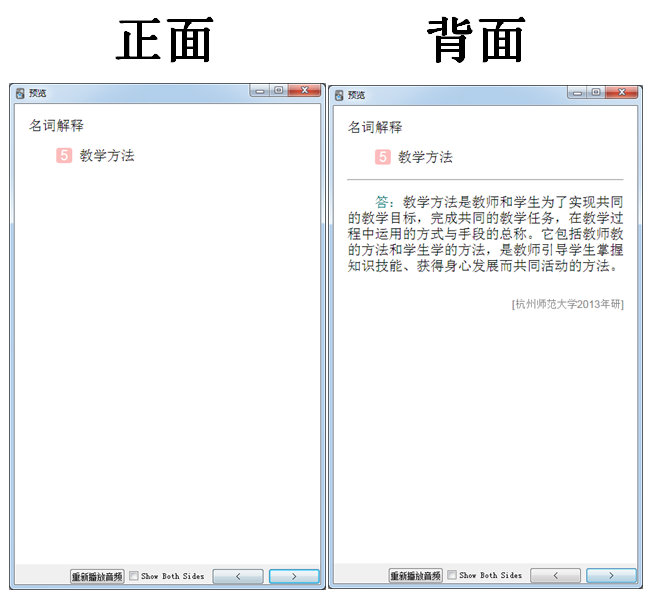Viewport: 650px width, 590px height.
Task: Click the 教学方法 term on the left card
Action: click(107, 155)
